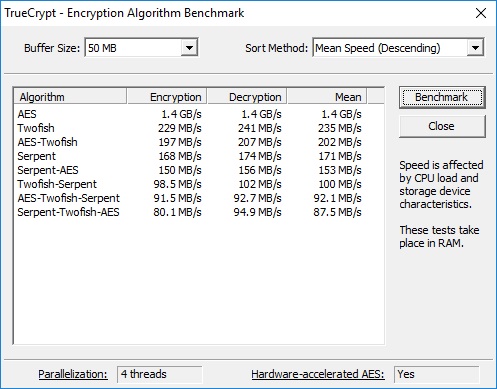Select the Twofish algorithm row

point(189,128)
